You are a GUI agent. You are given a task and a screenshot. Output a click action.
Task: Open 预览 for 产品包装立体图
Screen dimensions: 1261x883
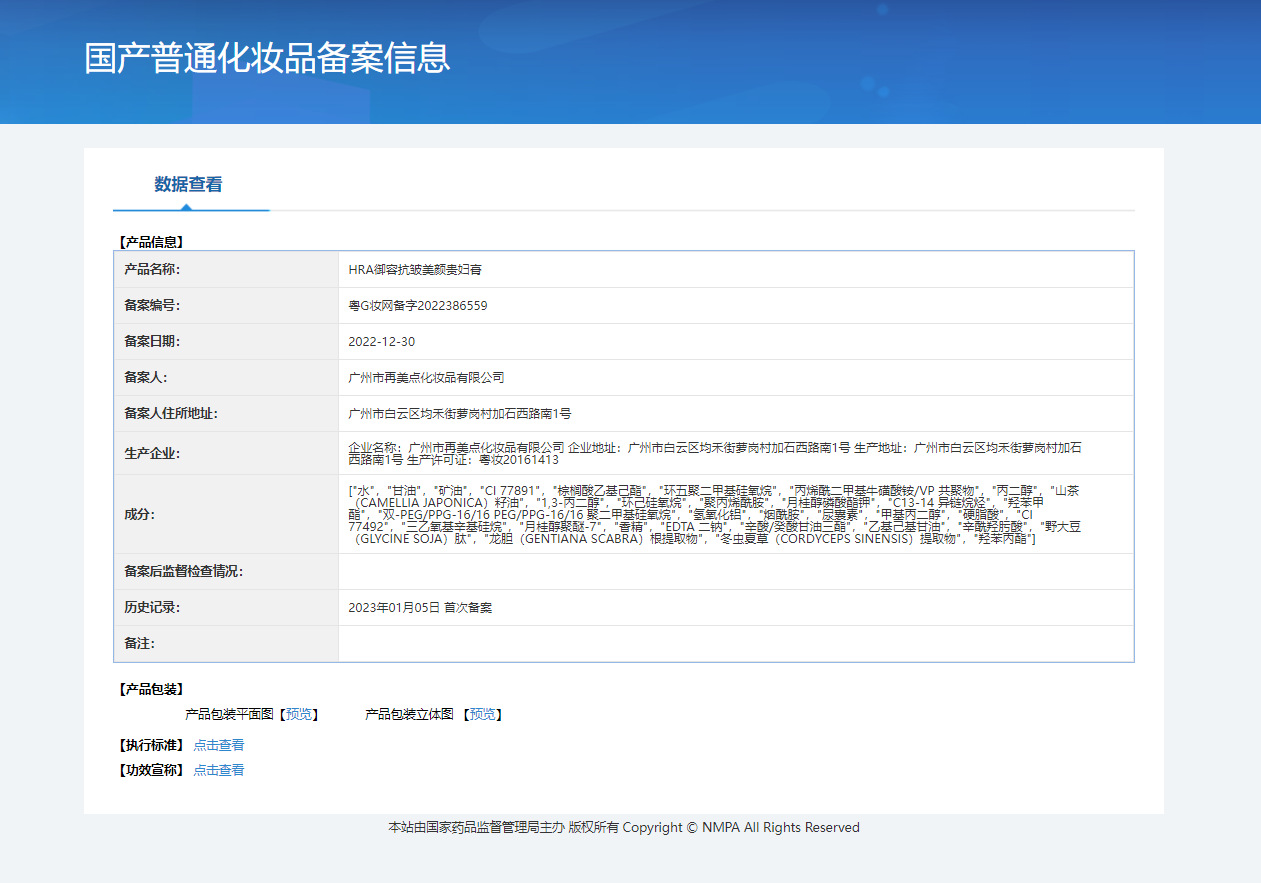click(487, 714)
